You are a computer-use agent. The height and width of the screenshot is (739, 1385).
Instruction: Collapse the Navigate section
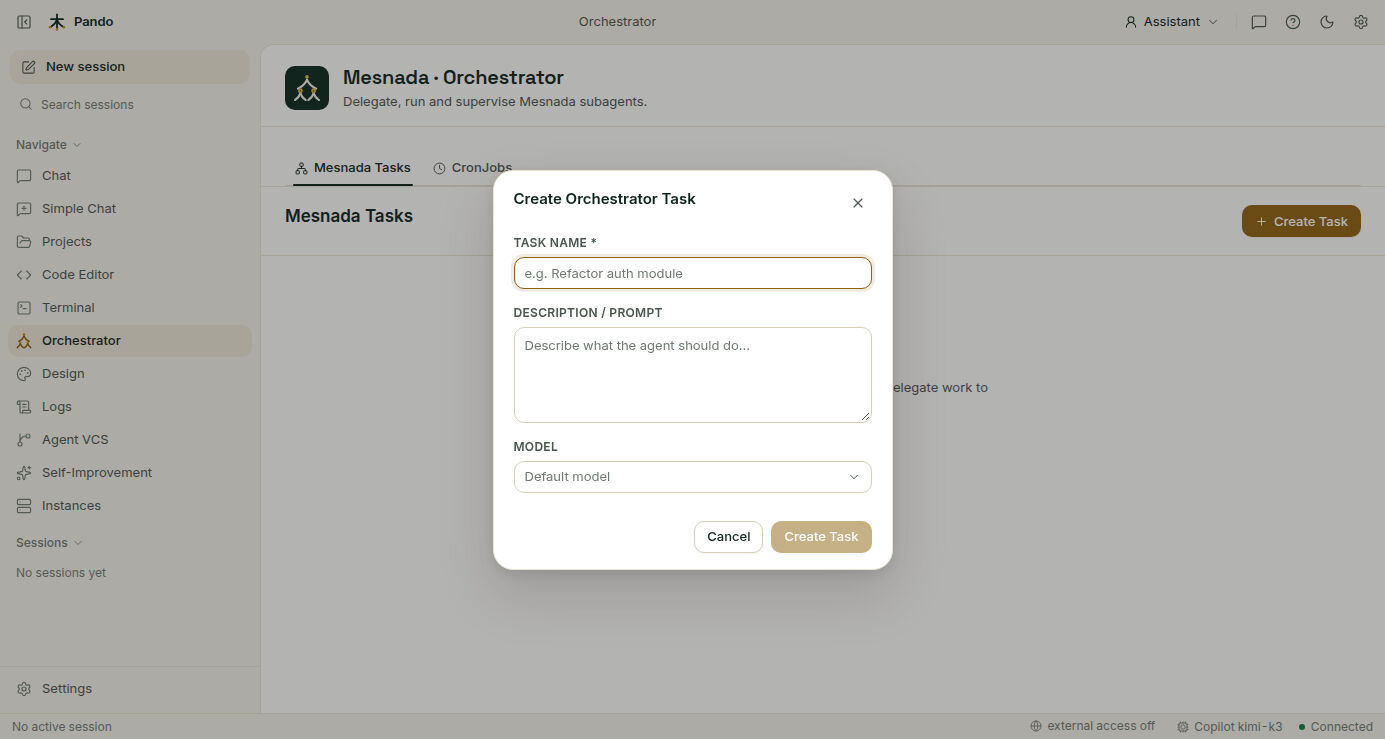click(x=48, y=145)
